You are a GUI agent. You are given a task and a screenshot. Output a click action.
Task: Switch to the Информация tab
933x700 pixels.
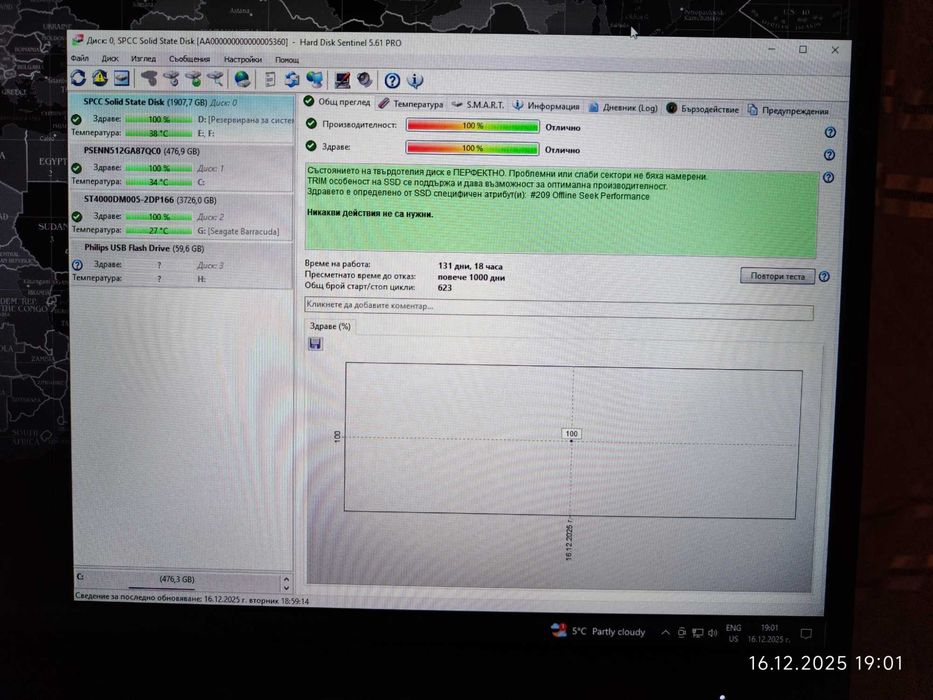[546, 106]
